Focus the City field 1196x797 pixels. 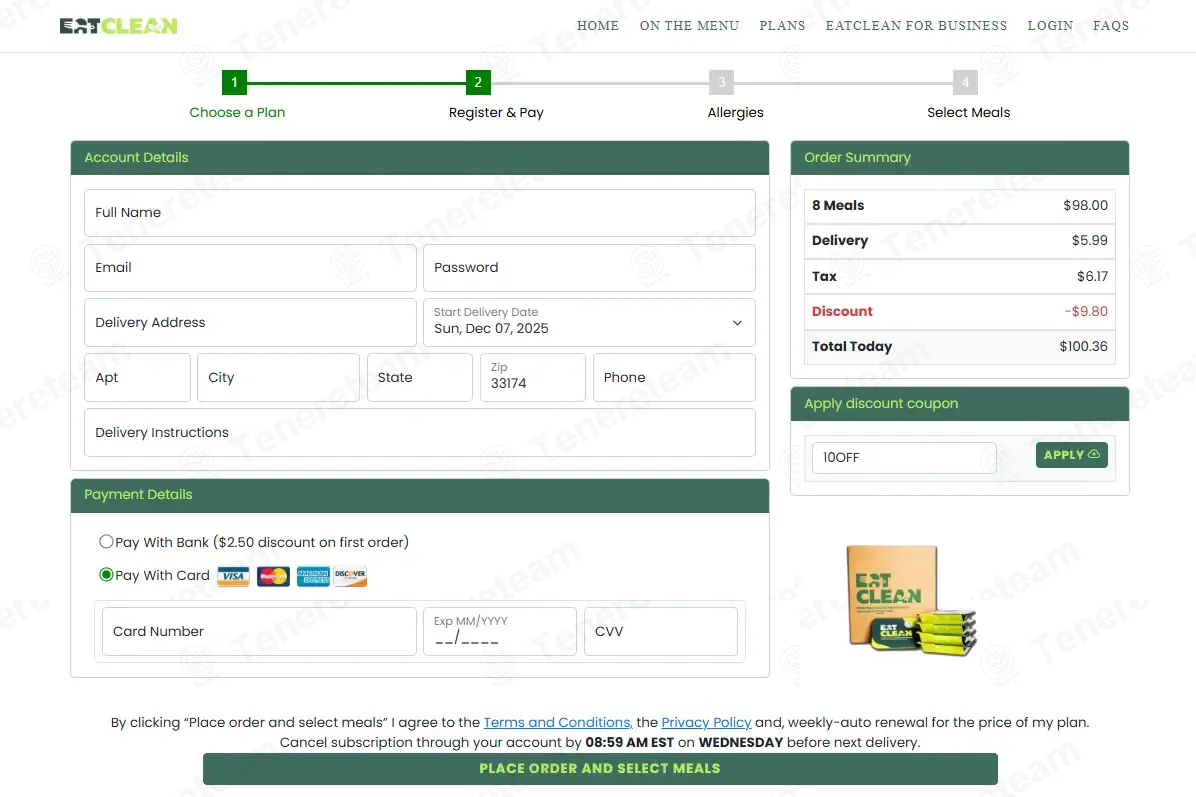[278, 378]
